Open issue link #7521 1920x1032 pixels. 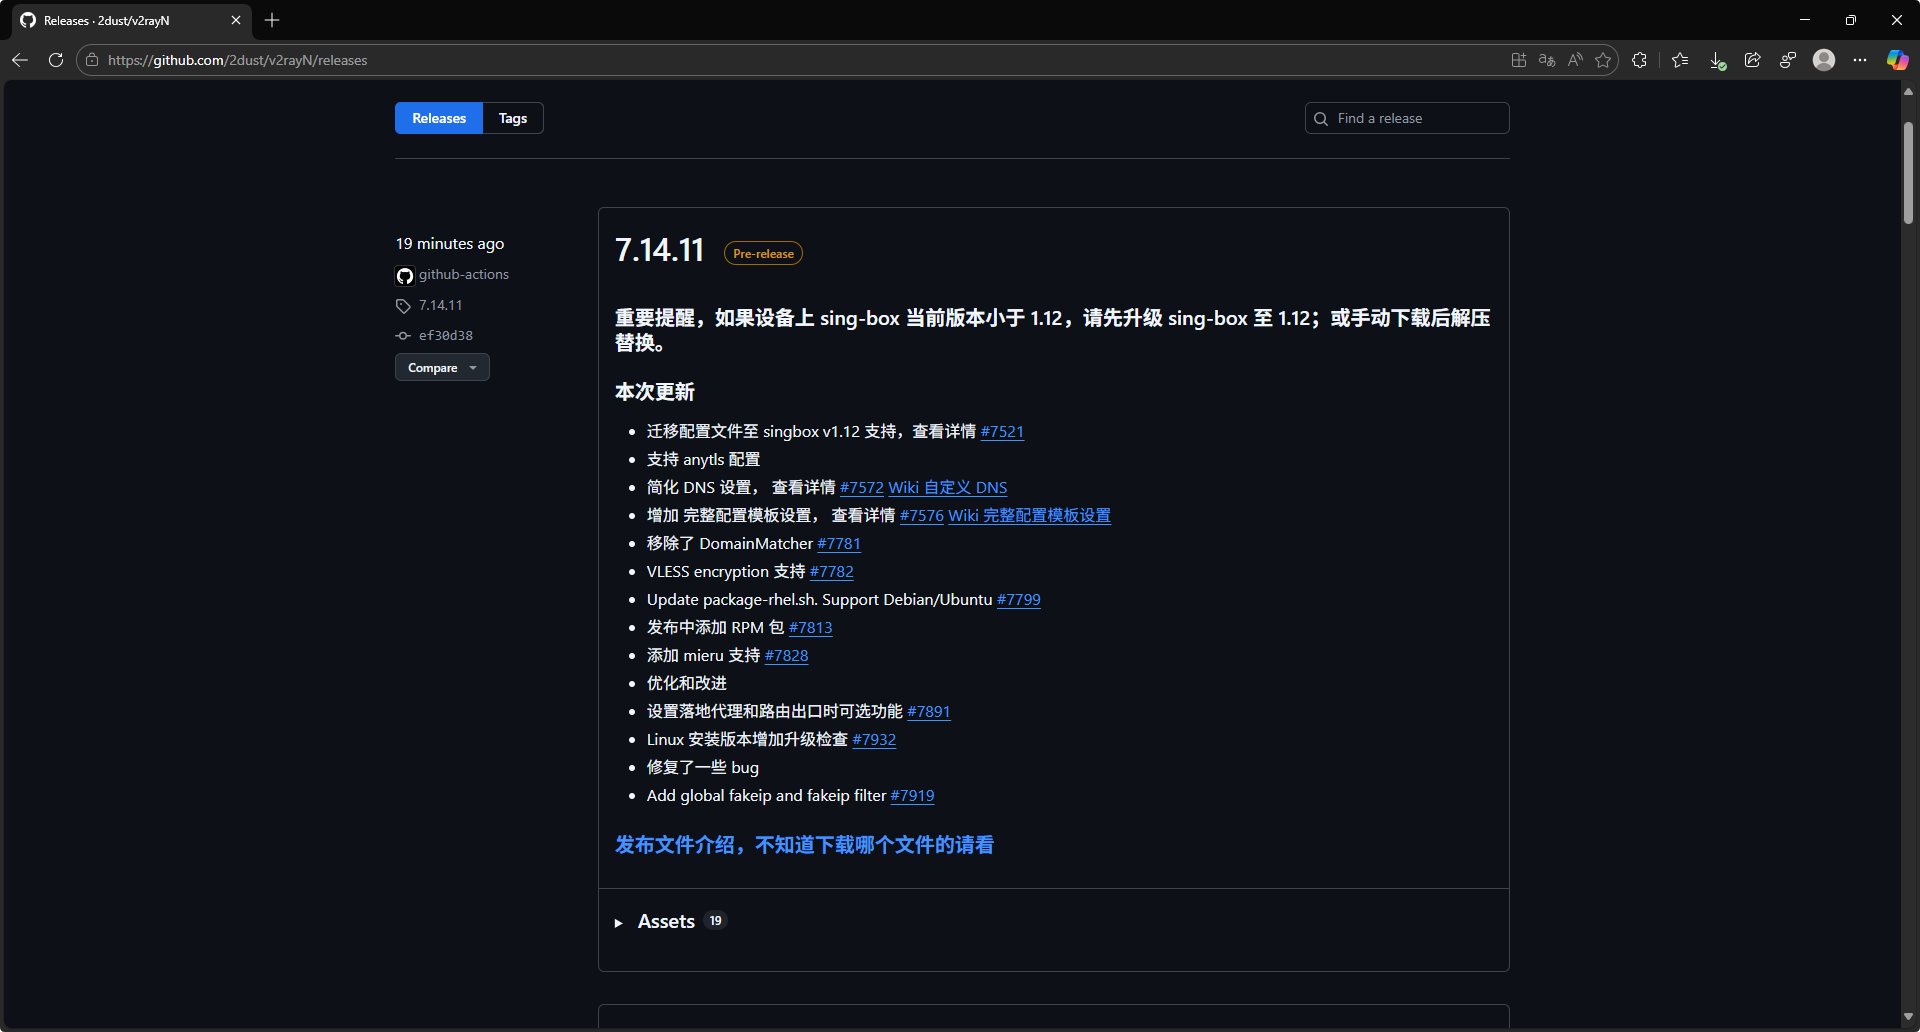coord(1002,431)
